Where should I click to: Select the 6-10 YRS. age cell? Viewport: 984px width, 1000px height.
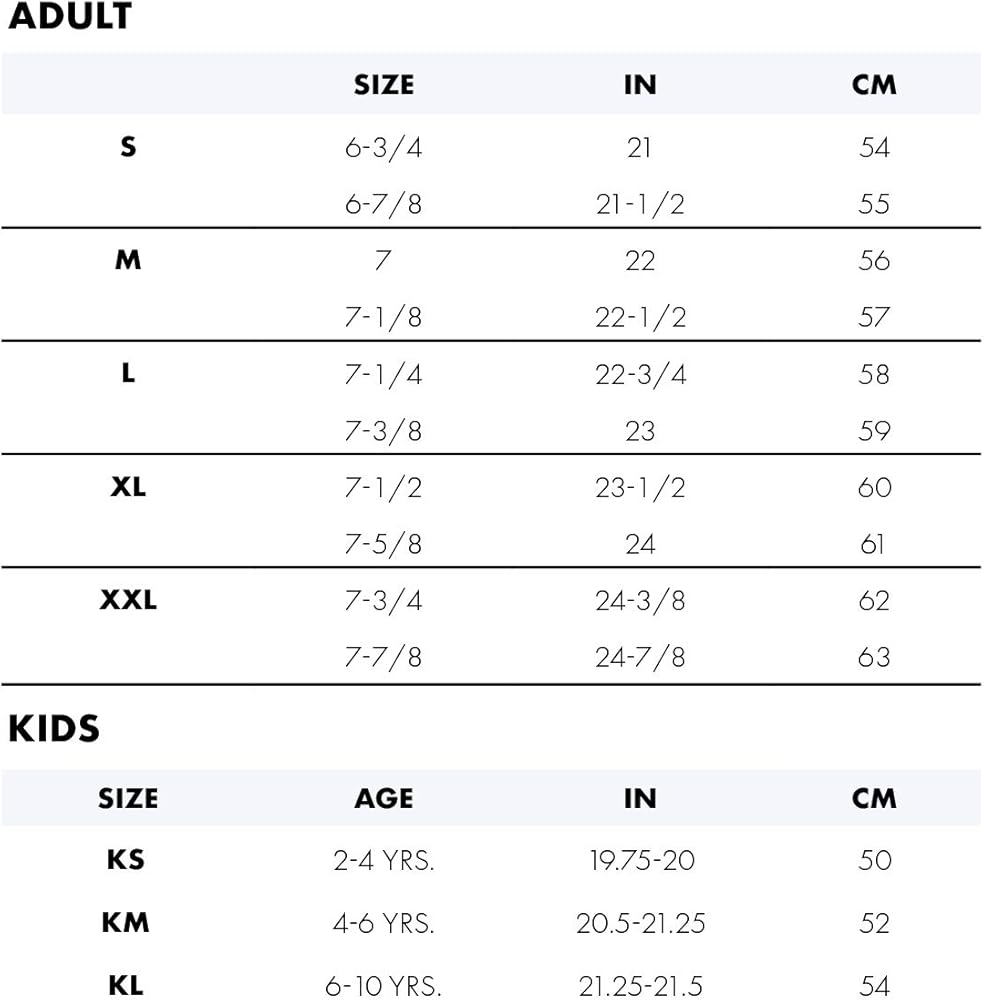tap(383, 987)
